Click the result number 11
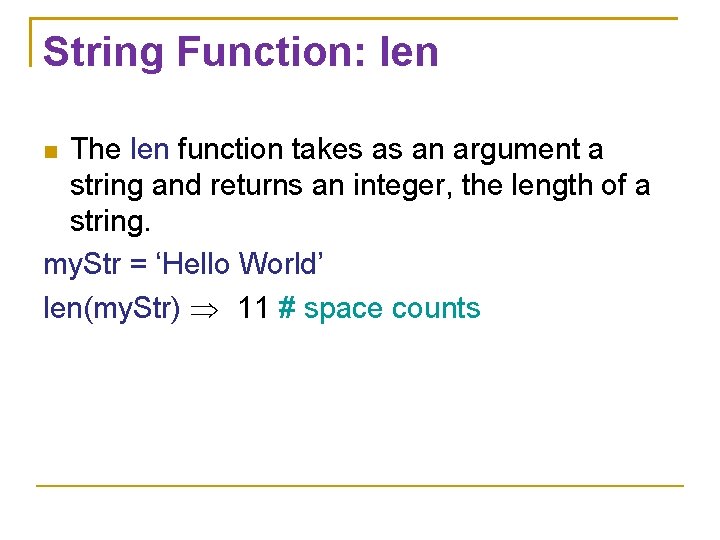Viewport: 720px width, 540px height. pyautogui.click(x=253, y=309)
